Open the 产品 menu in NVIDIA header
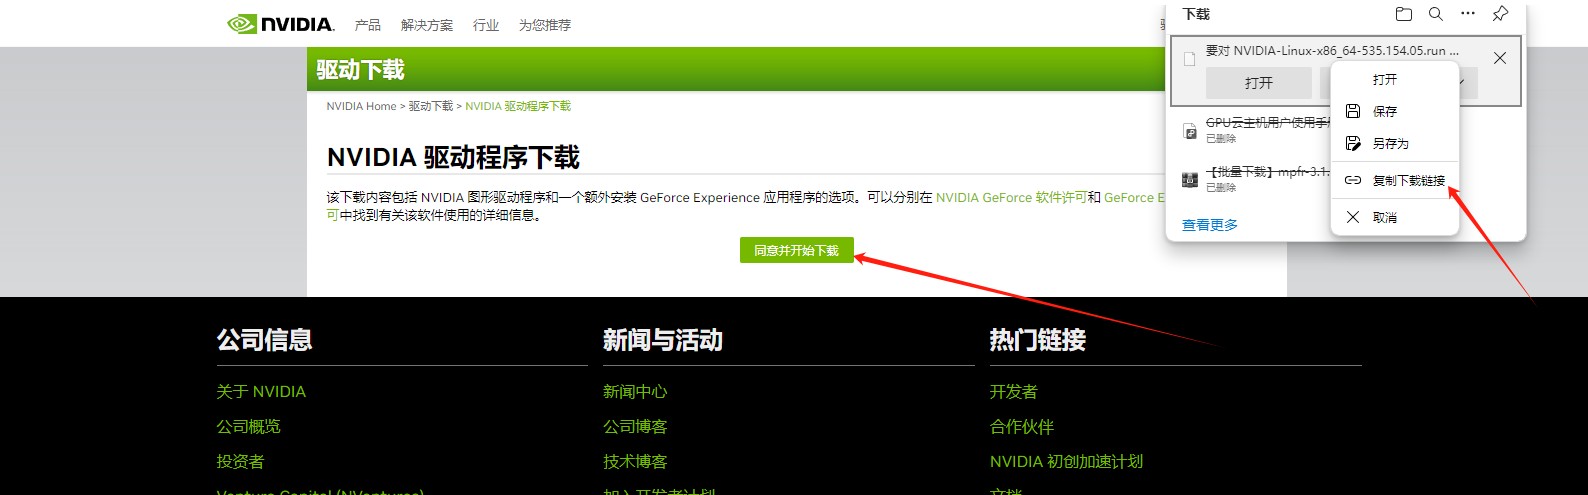 pos(368,25)
